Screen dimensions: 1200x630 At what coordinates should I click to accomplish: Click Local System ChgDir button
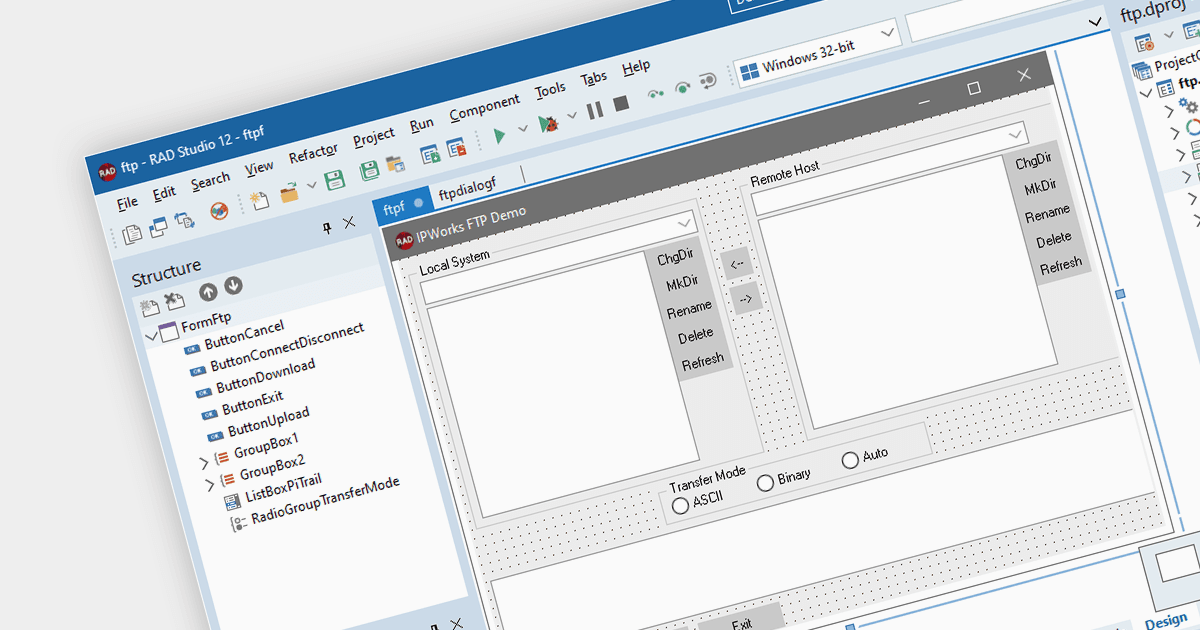tap(675, 257)
